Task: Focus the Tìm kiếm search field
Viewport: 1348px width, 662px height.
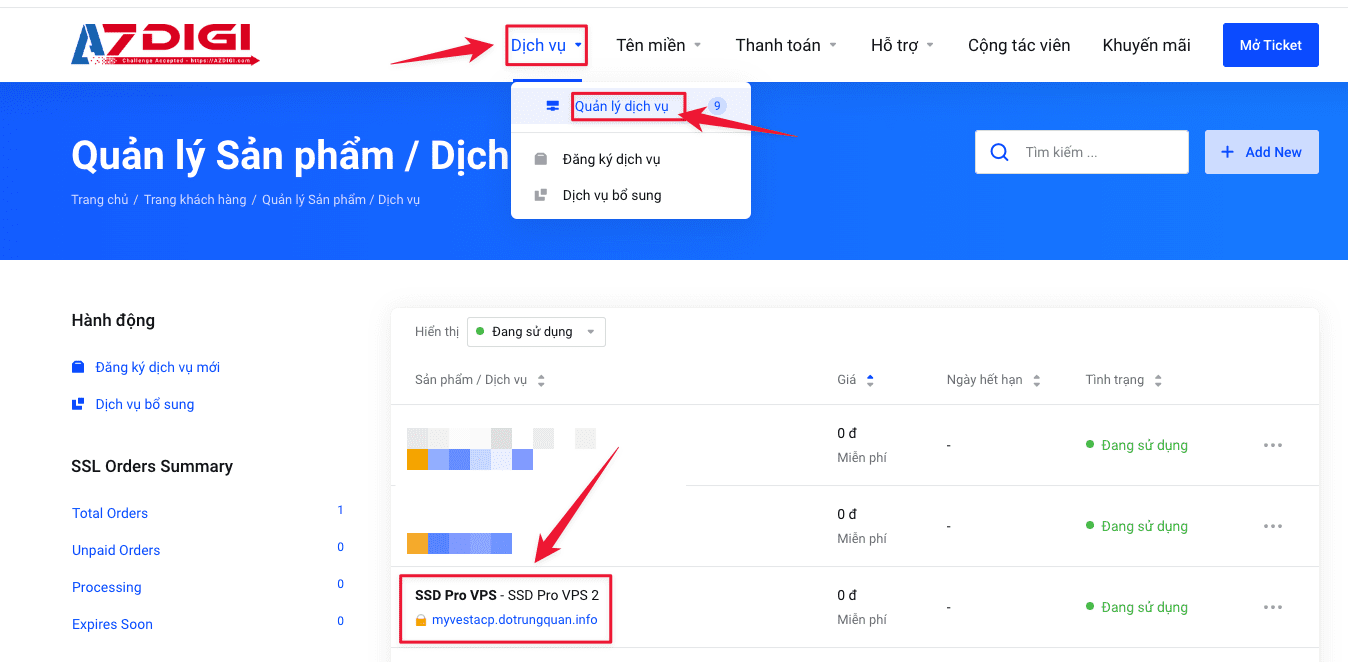Action: pyautogui.click(x=1100, y=152)
